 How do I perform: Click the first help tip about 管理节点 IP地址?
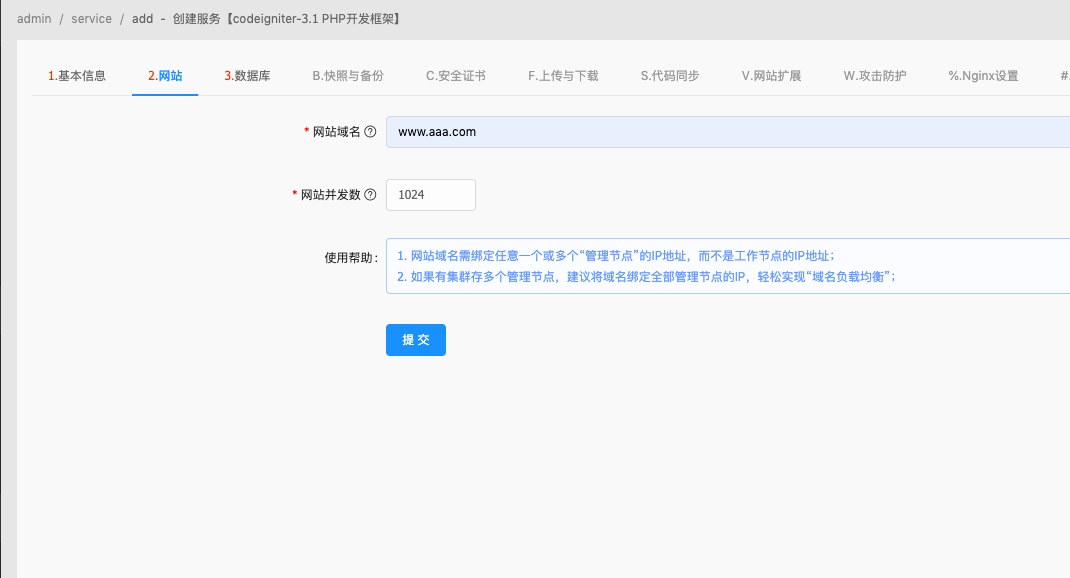pyautogui.click(x=616, y=256)
